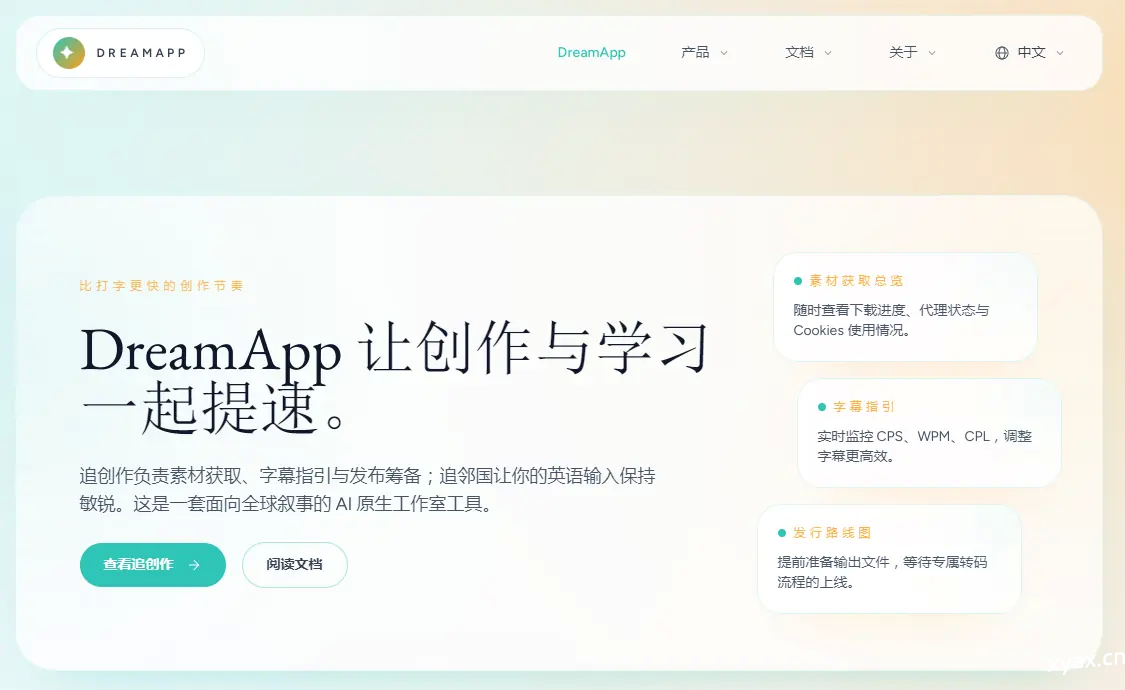Click the green dot beside 发行路线图
This screenshot has width=1125, height=690.
(x=782, y=533)
